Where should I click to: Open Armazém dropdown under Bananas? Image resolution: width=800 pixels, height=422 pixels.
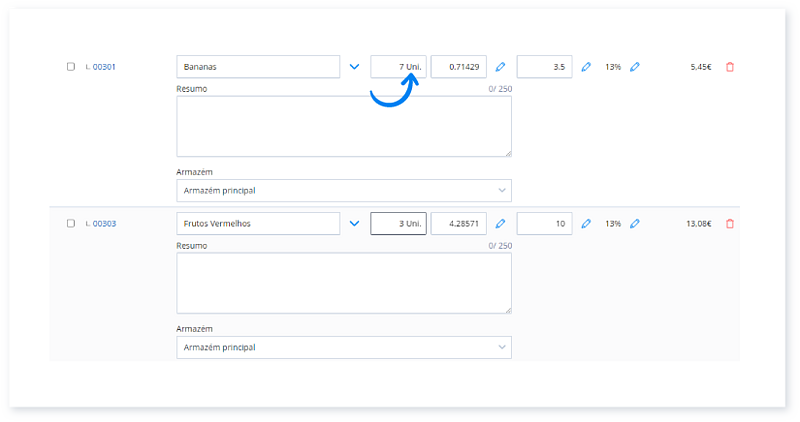coord(343,190)
